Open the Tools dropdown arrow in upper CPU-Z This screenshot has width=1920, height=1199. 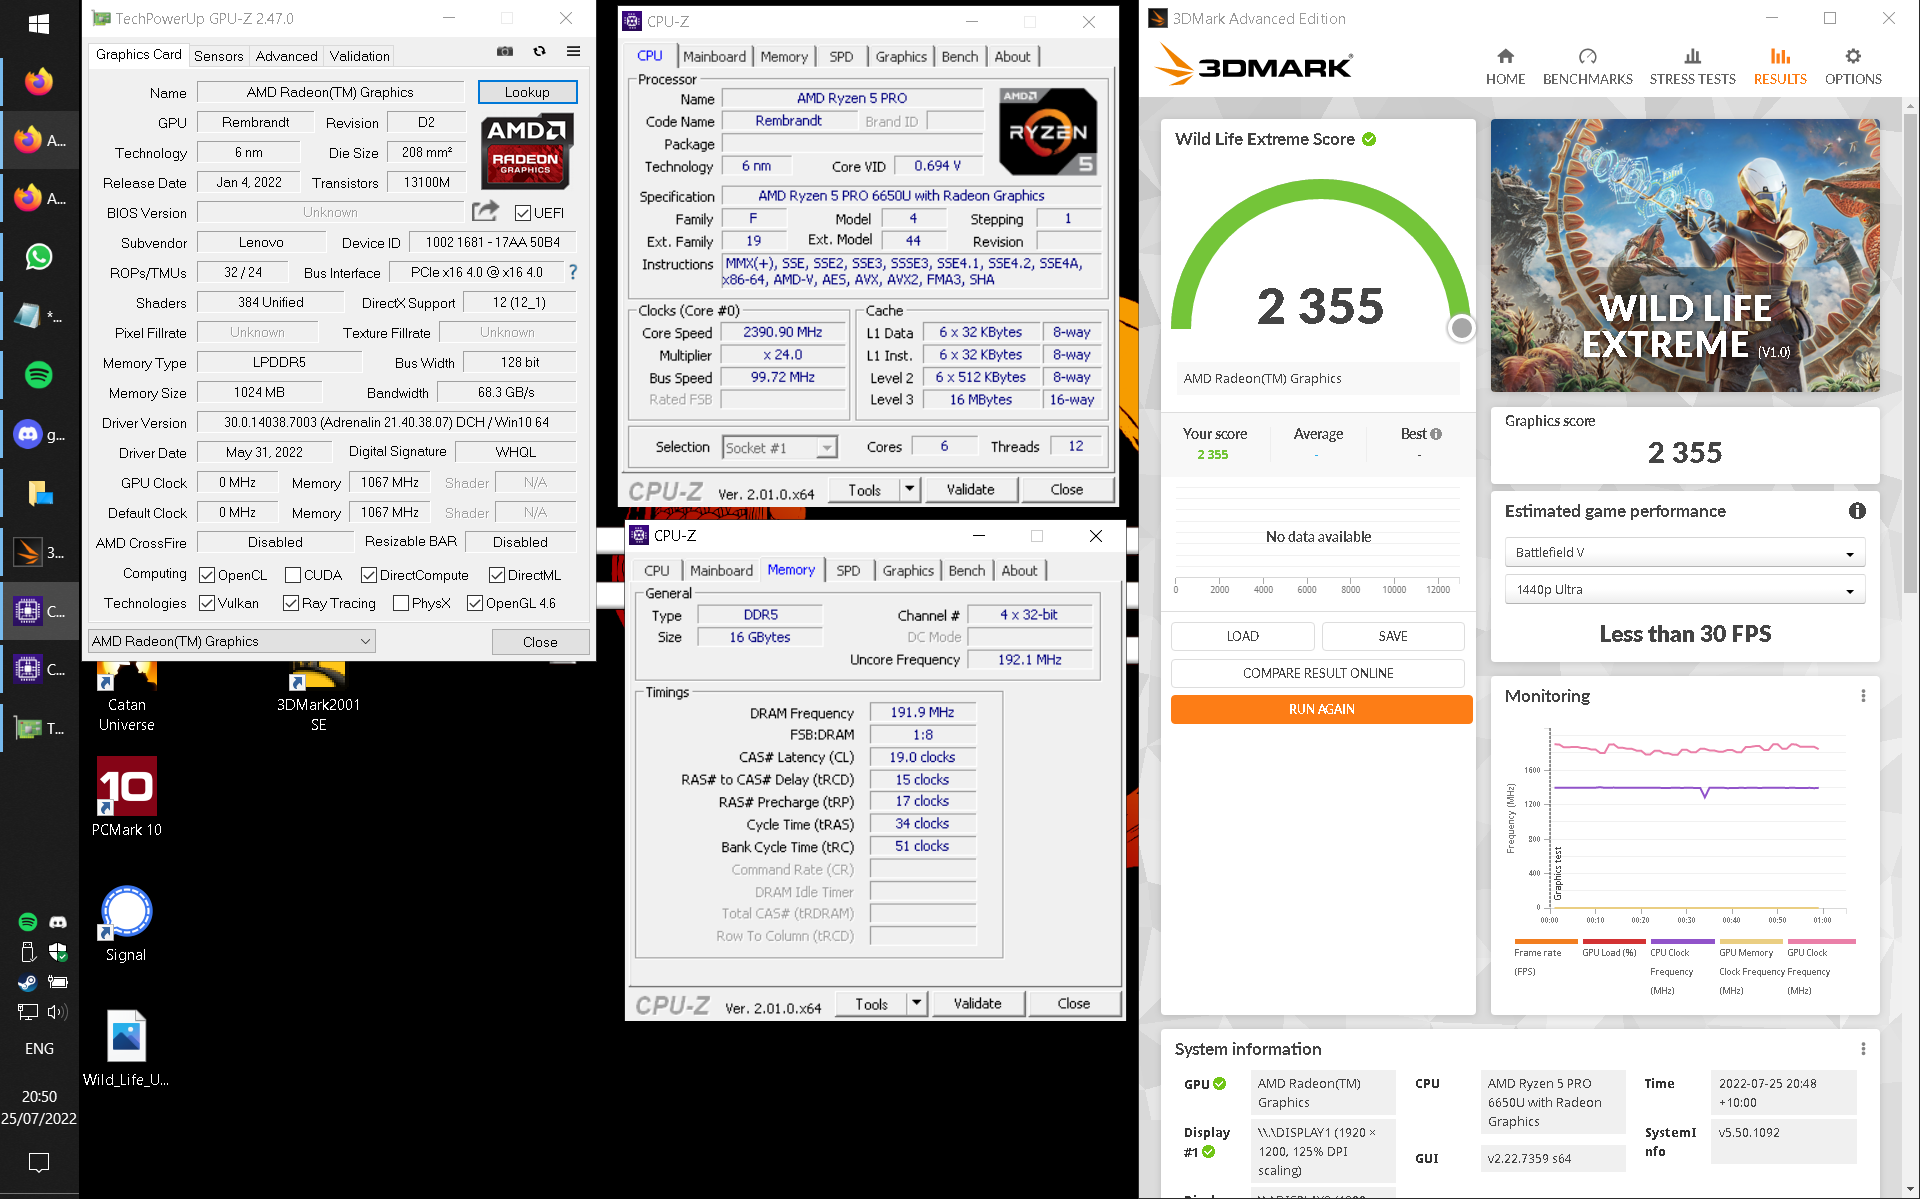[x=909, y=489]
